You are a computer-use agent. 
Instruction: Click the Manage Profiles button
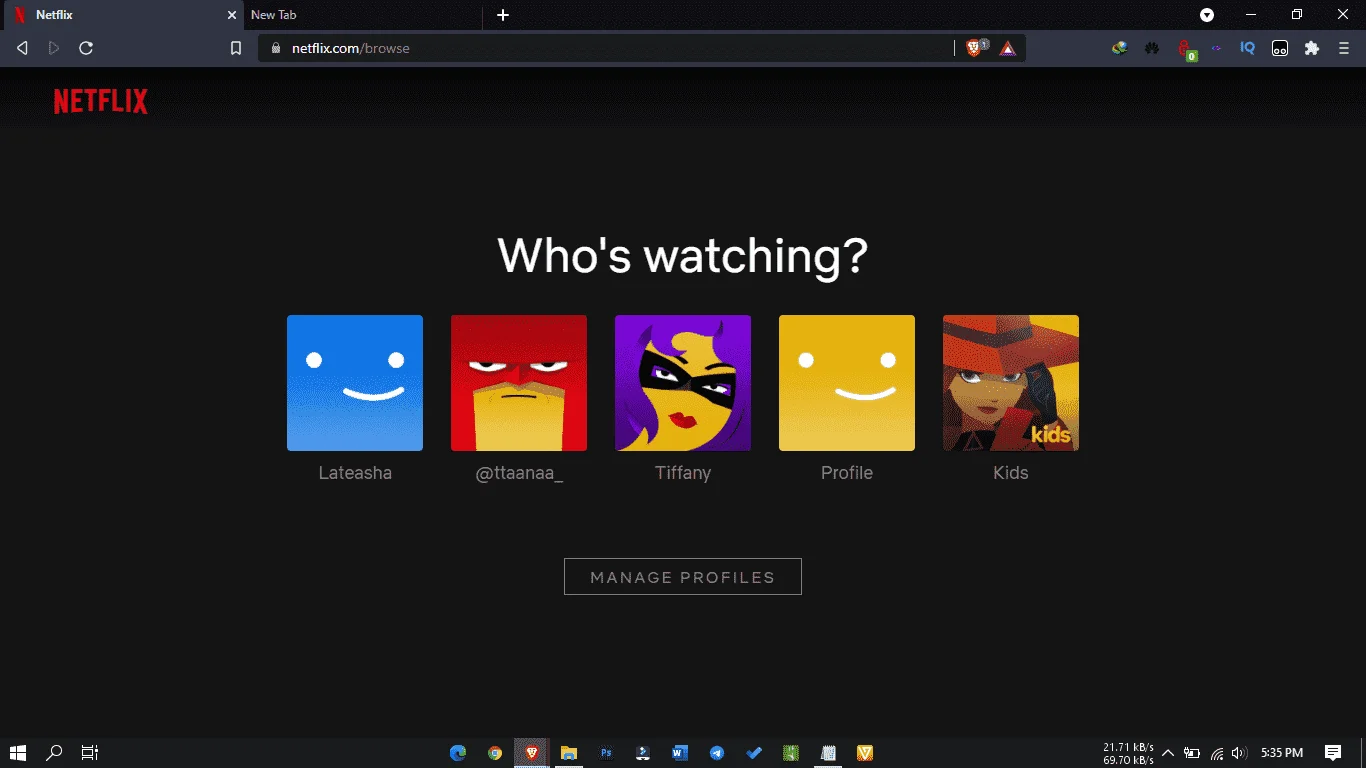click(683, 577)
